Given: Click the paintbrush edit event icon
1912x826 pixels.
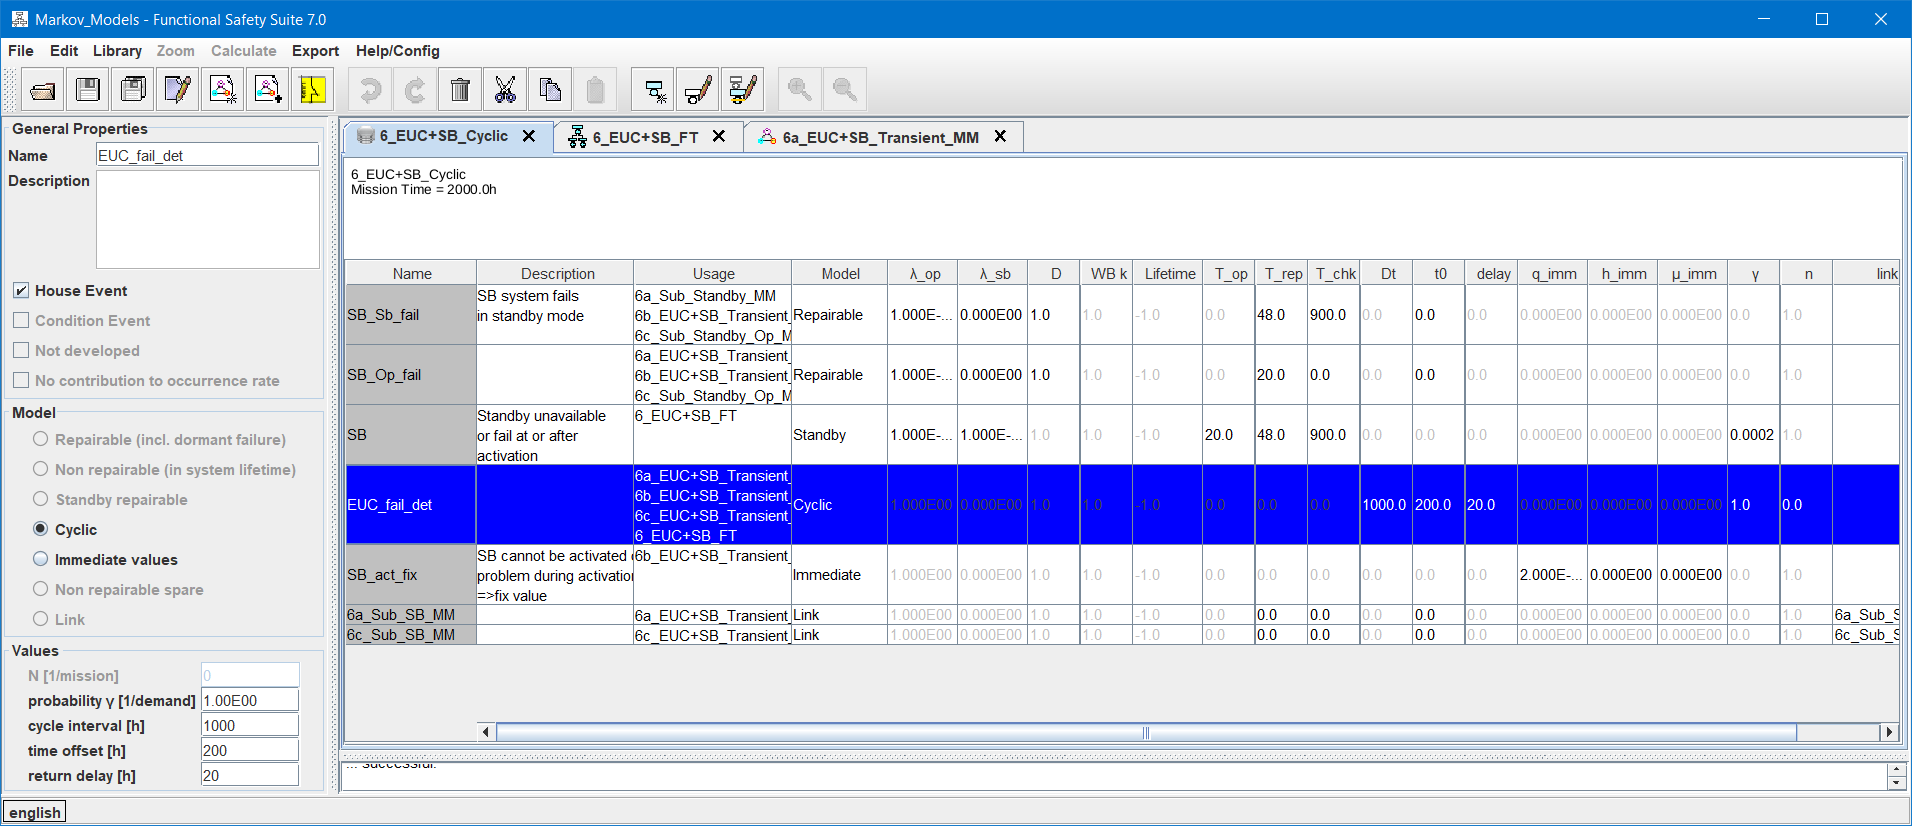Looking at the screenshot, I should 698,90.
